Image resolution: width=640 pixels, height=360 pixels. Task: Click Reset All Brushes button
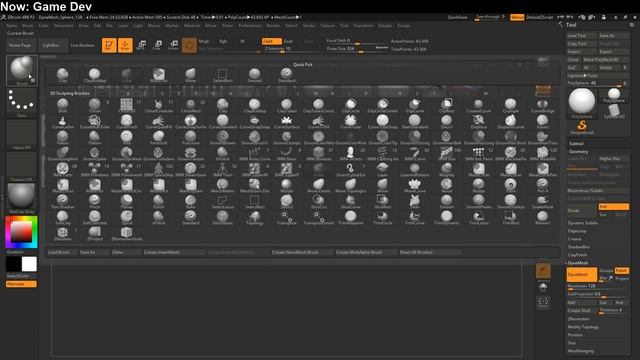[430, 252]
